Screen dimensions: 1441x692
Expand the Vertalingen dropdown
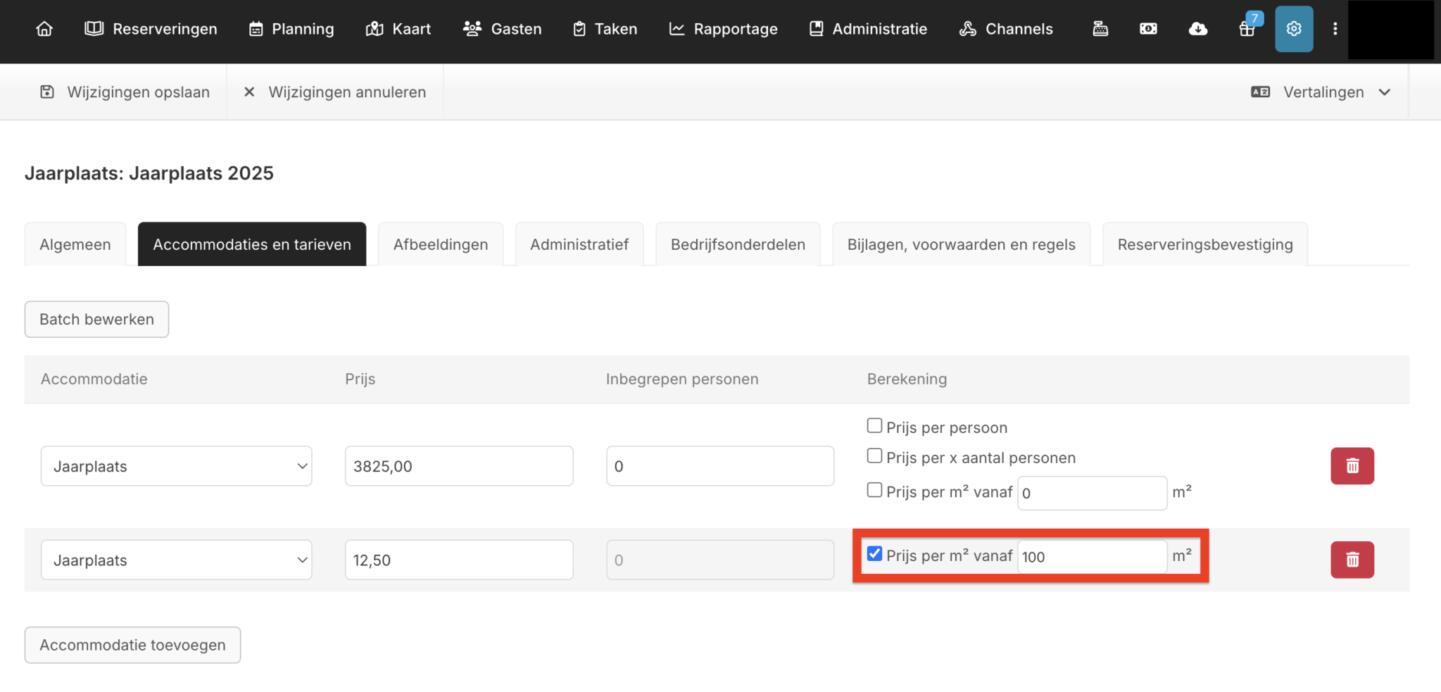tap(1321, 92)
